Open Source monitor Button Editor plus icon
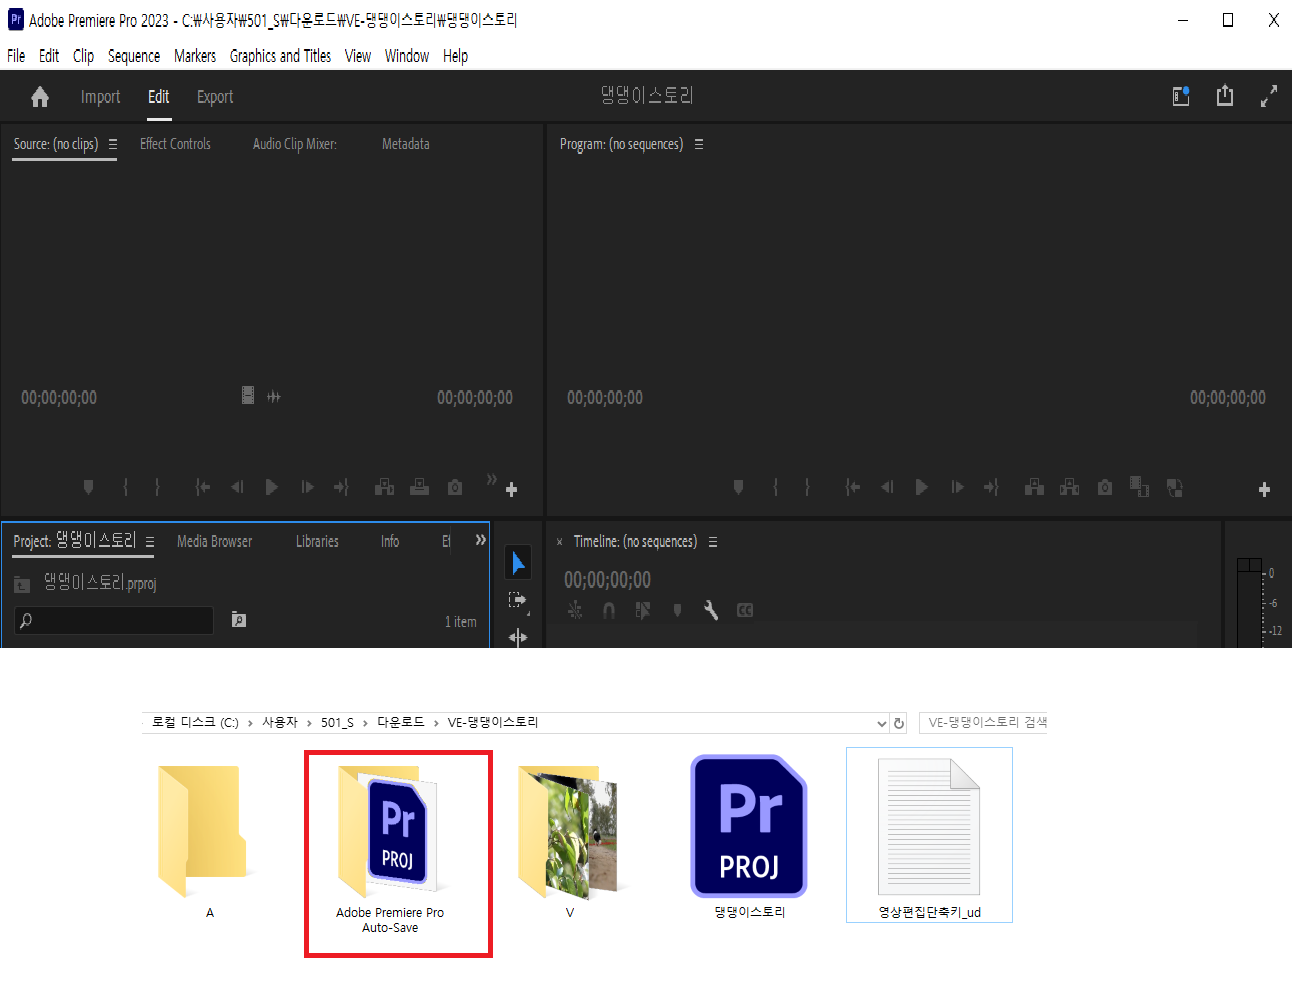This screenshot has width=1292, height=990. (x=511, y=490)
